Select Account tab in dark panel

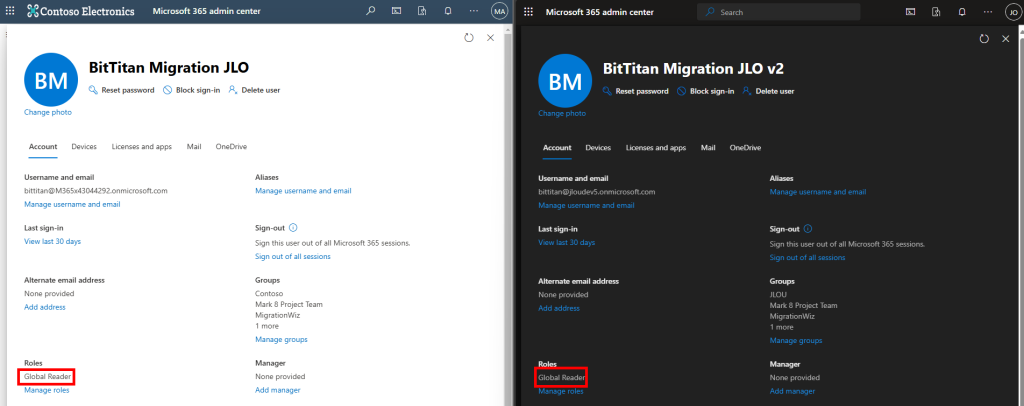(x=557, y=148)
